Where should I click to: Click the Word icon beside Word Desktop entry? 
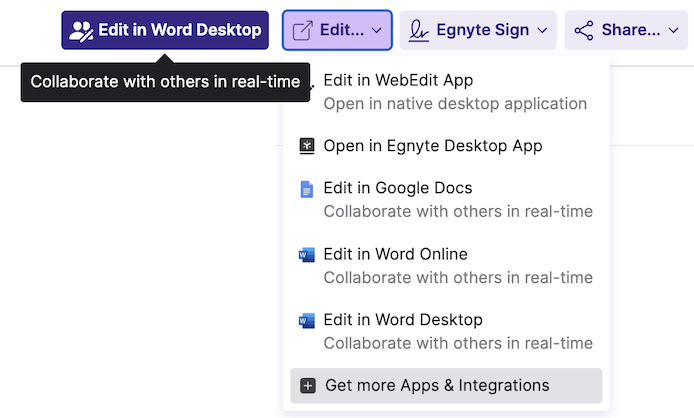pos(307,320)
